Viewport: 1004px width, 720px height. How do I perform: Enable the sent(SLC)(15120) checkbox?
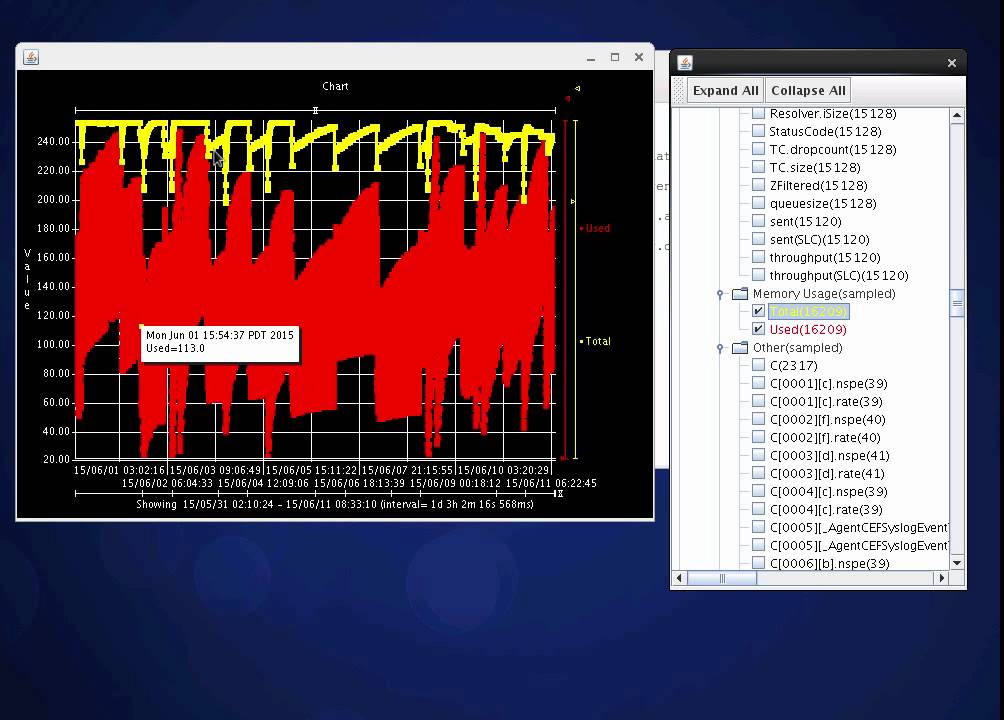pyautogui.click(x=758, y=239)
